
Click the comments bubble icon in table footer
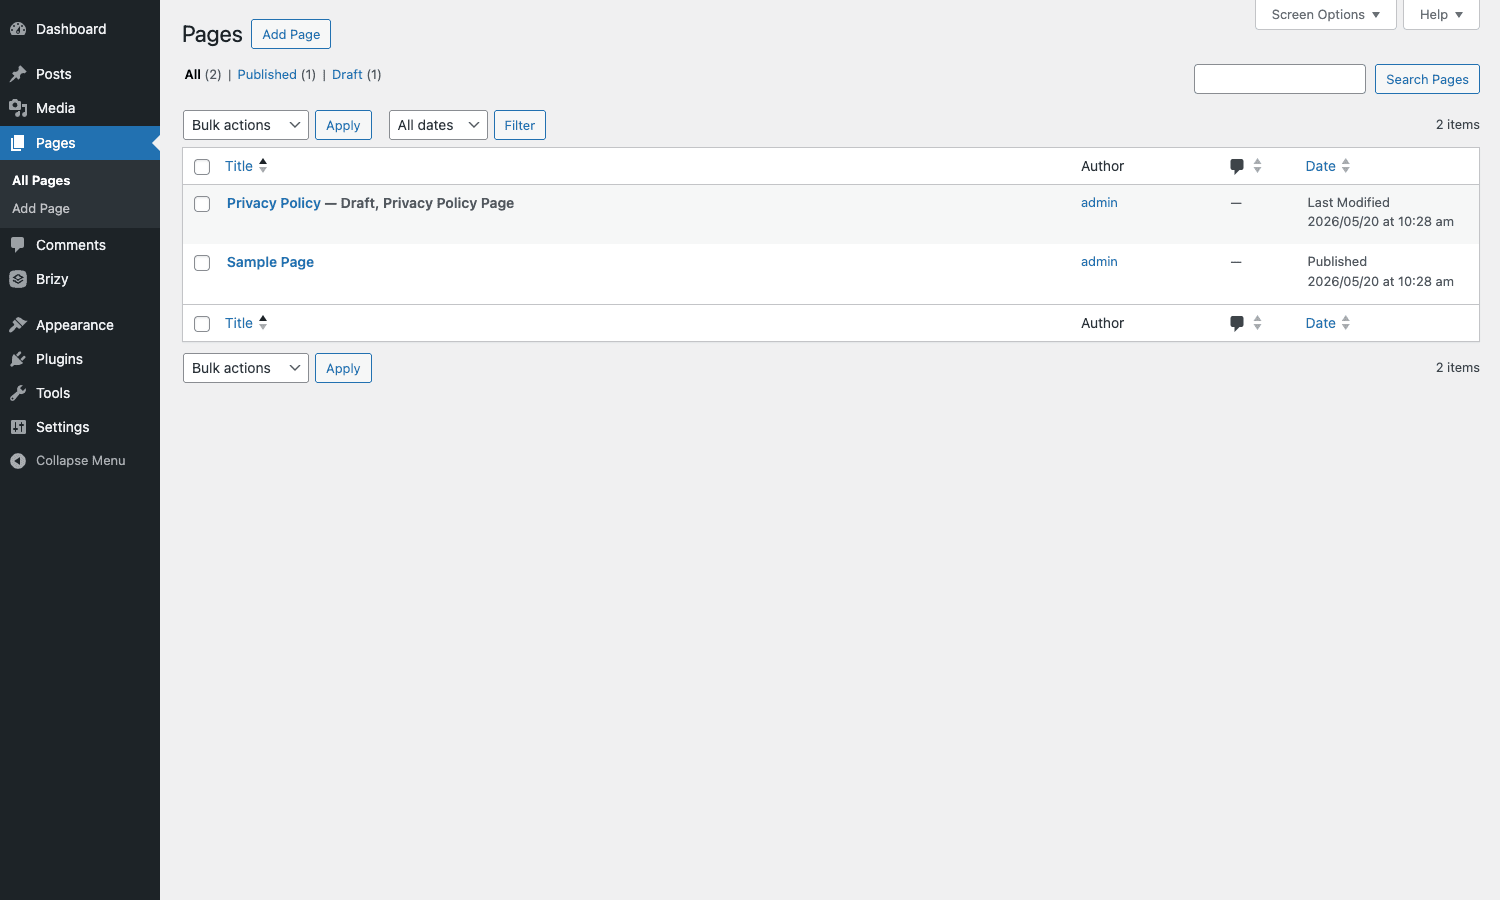pyautogui.click(x=1237, y=324)
